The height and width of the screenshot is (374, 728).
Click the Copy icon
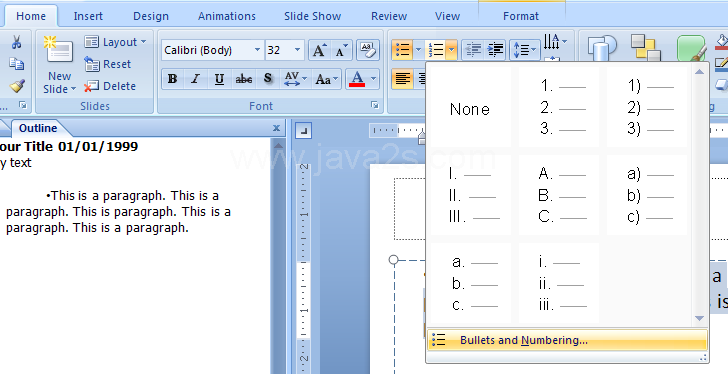(x=17, y=64)
